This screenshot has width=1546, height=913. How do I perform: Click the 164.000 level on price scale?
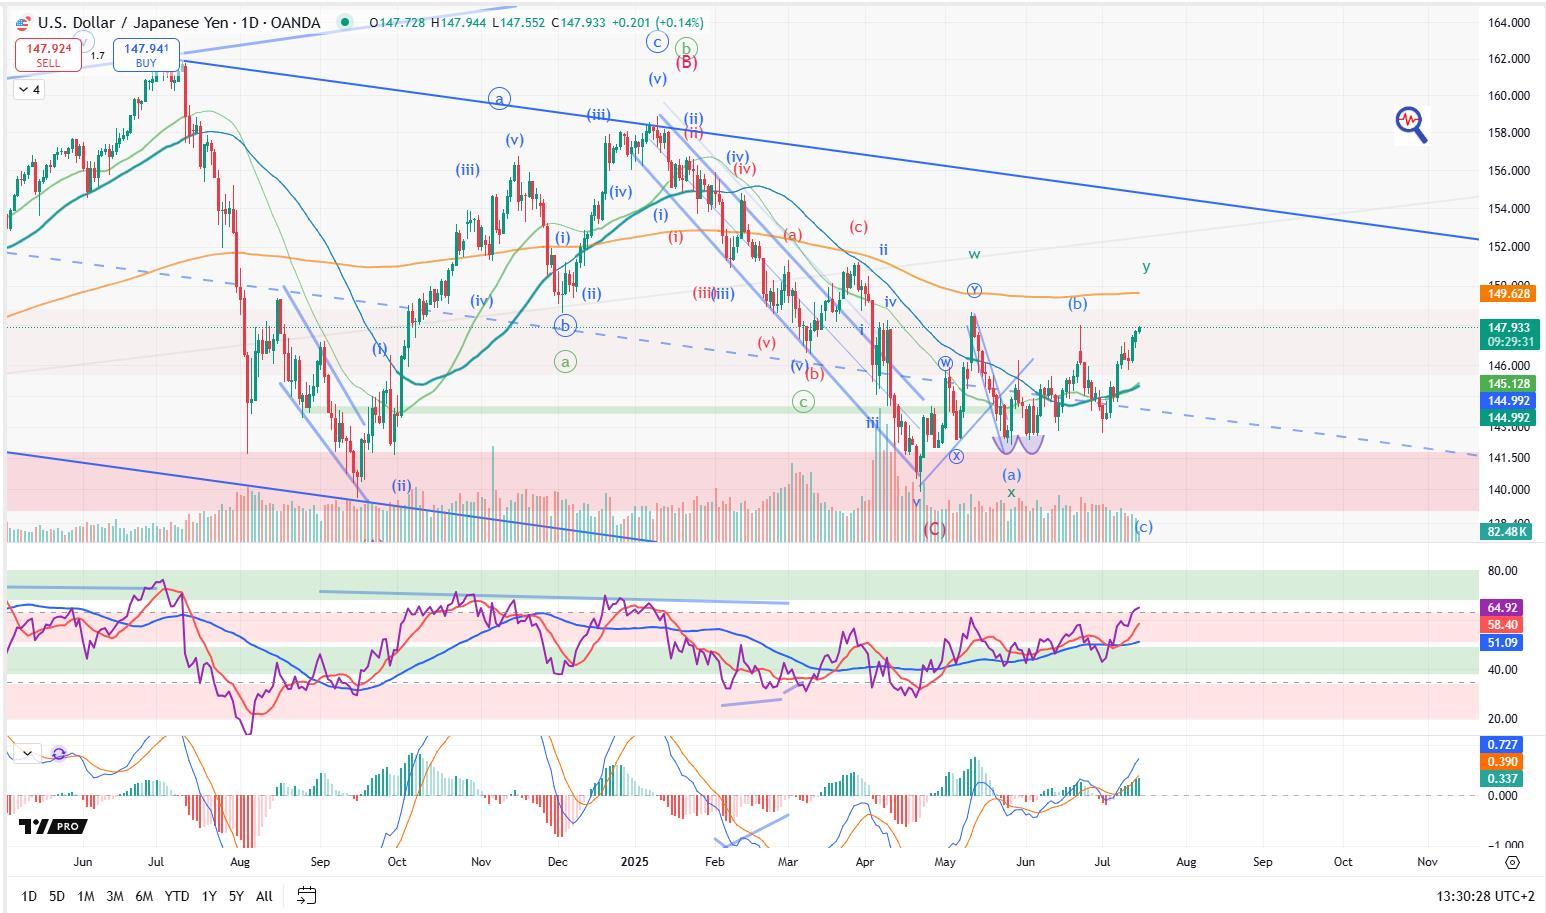pos(1509,22)
